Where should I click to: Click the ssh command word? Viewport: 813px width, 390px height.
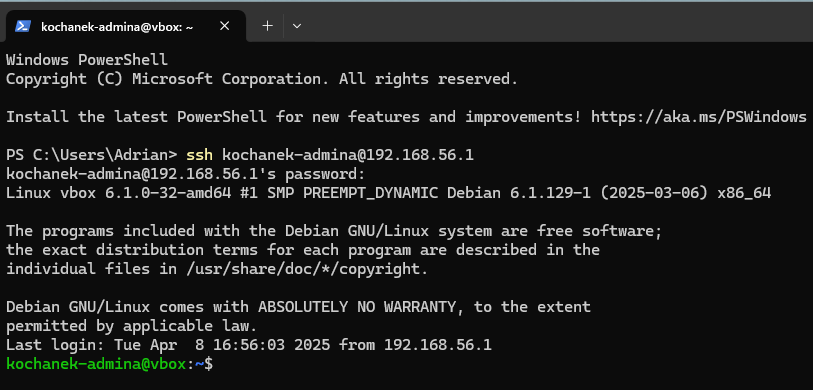[199, 155]
